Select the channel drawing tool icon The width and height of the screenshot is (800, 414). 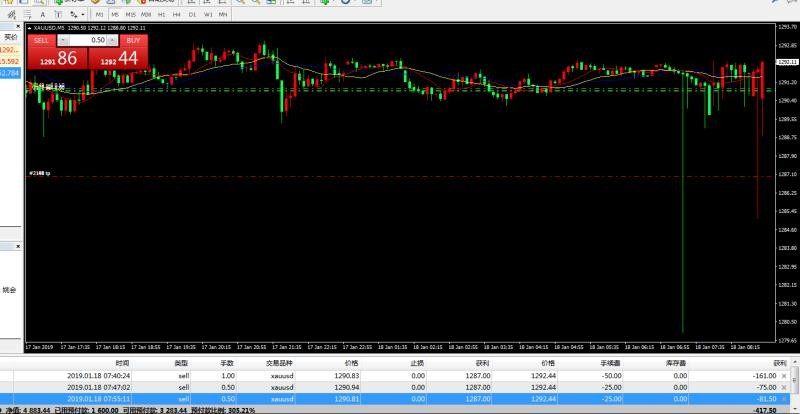click(x=11, y=15)
